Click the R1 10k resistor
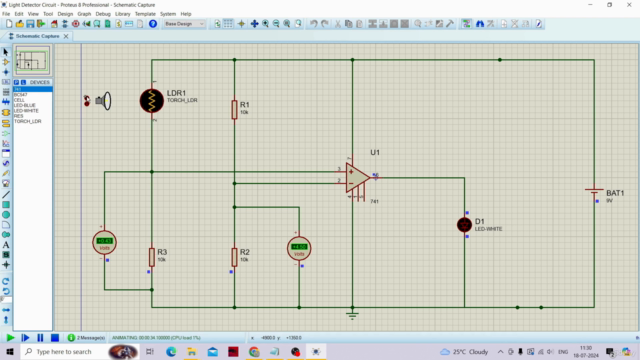This screenshot has height=360, width=640. (x=234, y=109)
